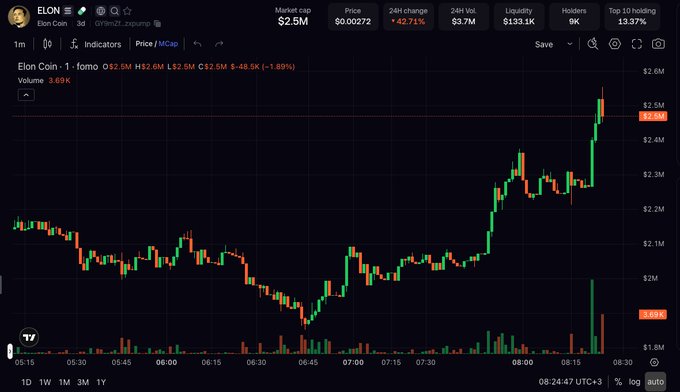Open chart settings hexagon icon
This screenshot has height=392, width=680.
pyautogui.click(x=615, y=44)
